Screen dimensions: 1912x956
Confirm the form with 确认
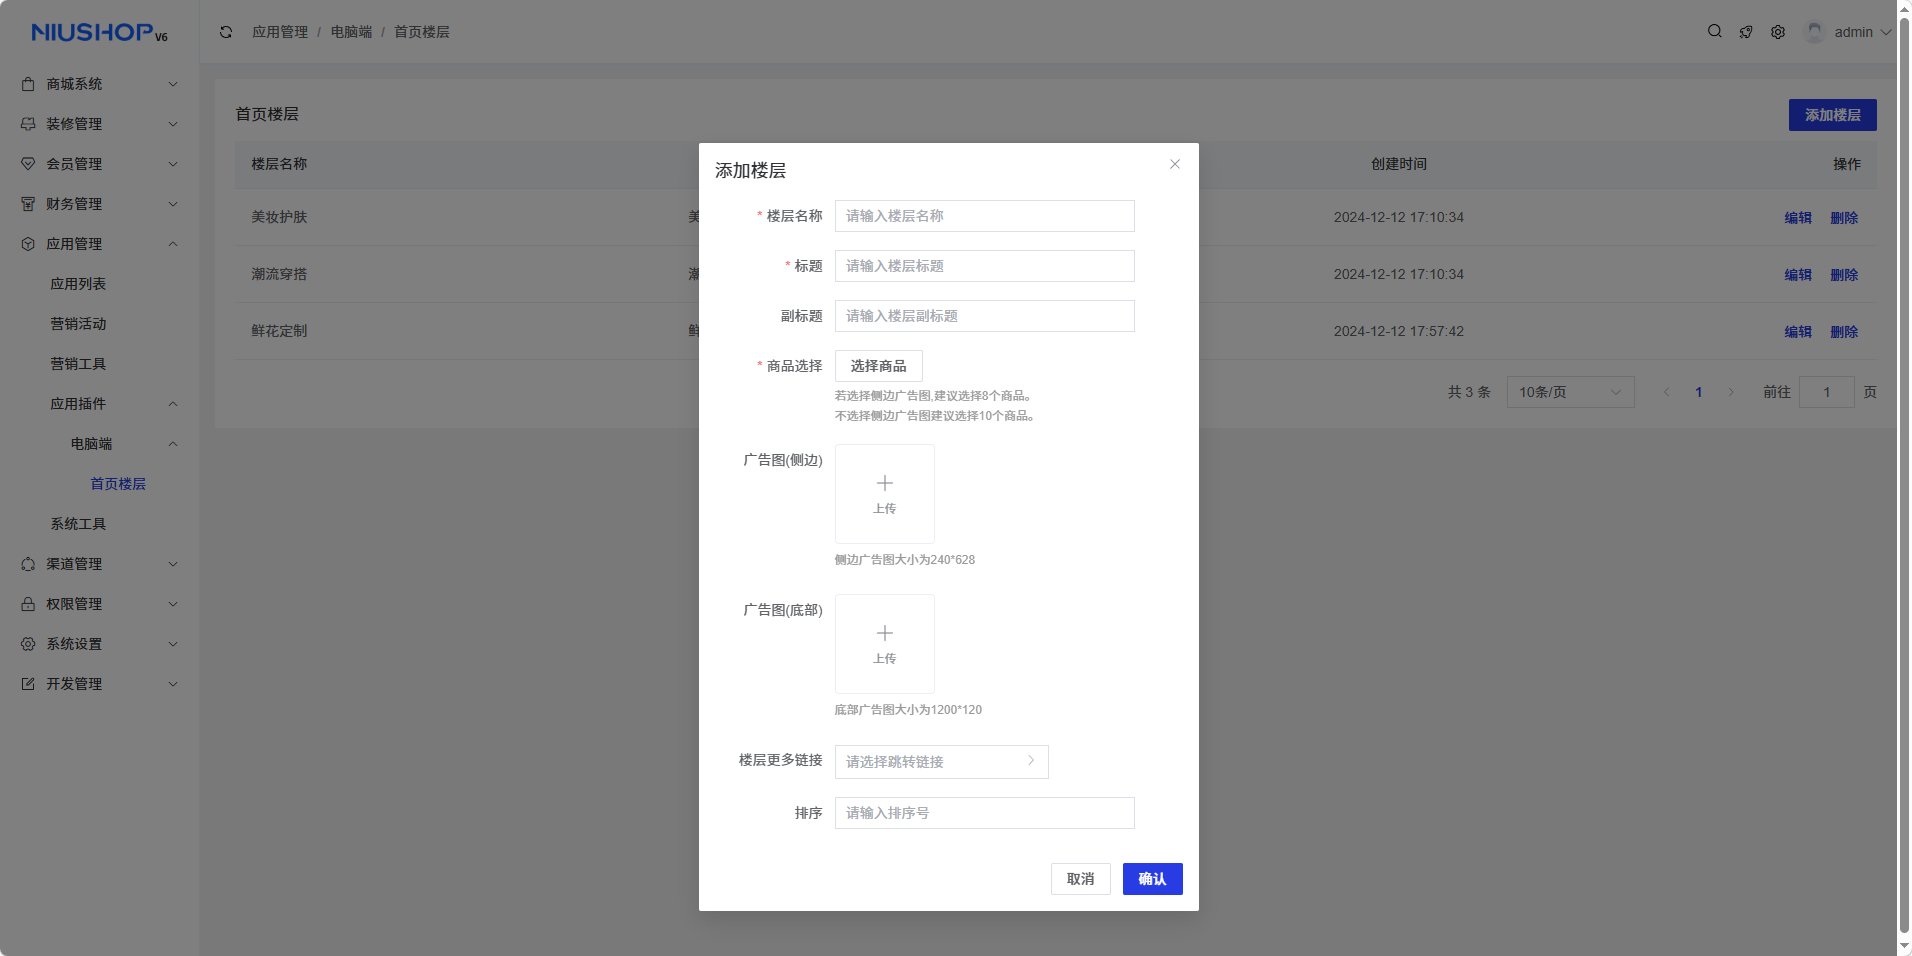1153,879
